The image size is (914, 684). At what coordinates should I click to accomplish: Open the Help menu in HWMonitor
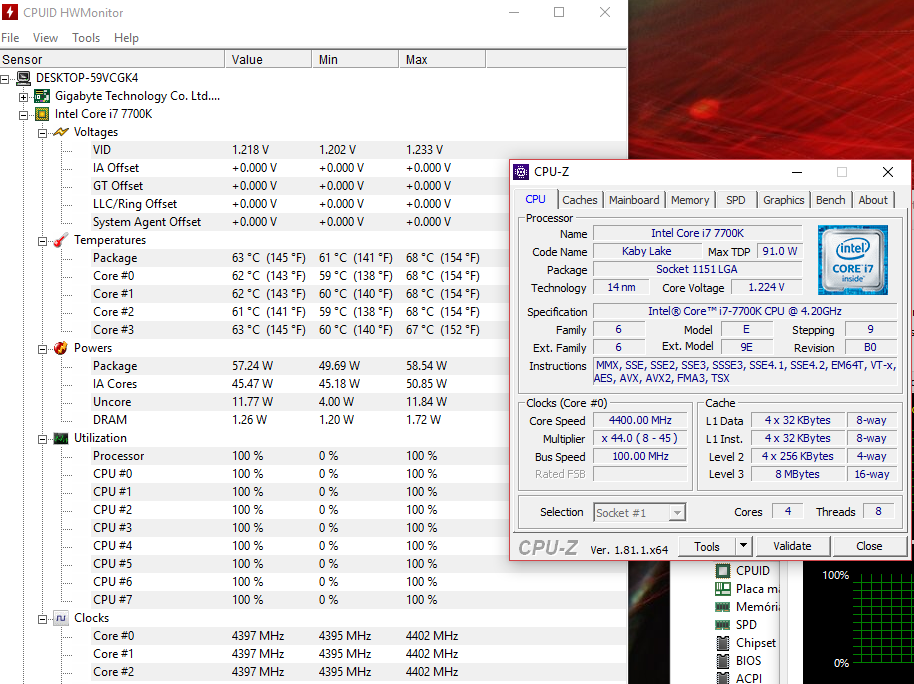coord(126,38)
